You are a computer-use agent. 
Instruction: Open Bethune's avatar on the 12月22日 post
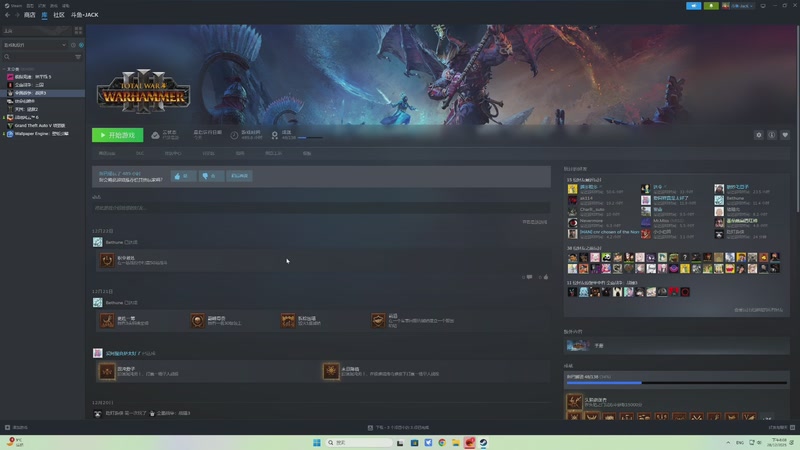pos(97,242)
